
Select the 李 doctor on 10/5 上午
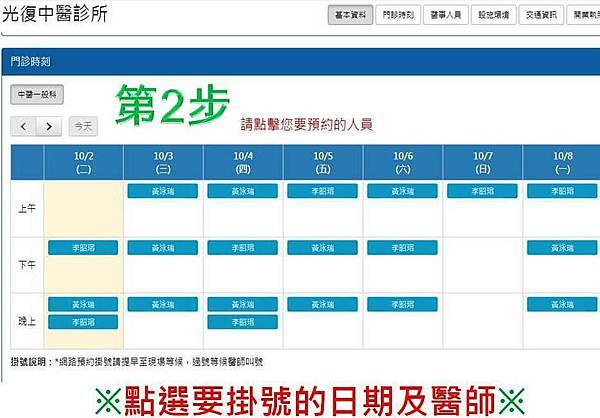pyautogui.click(x=323, y=191)
